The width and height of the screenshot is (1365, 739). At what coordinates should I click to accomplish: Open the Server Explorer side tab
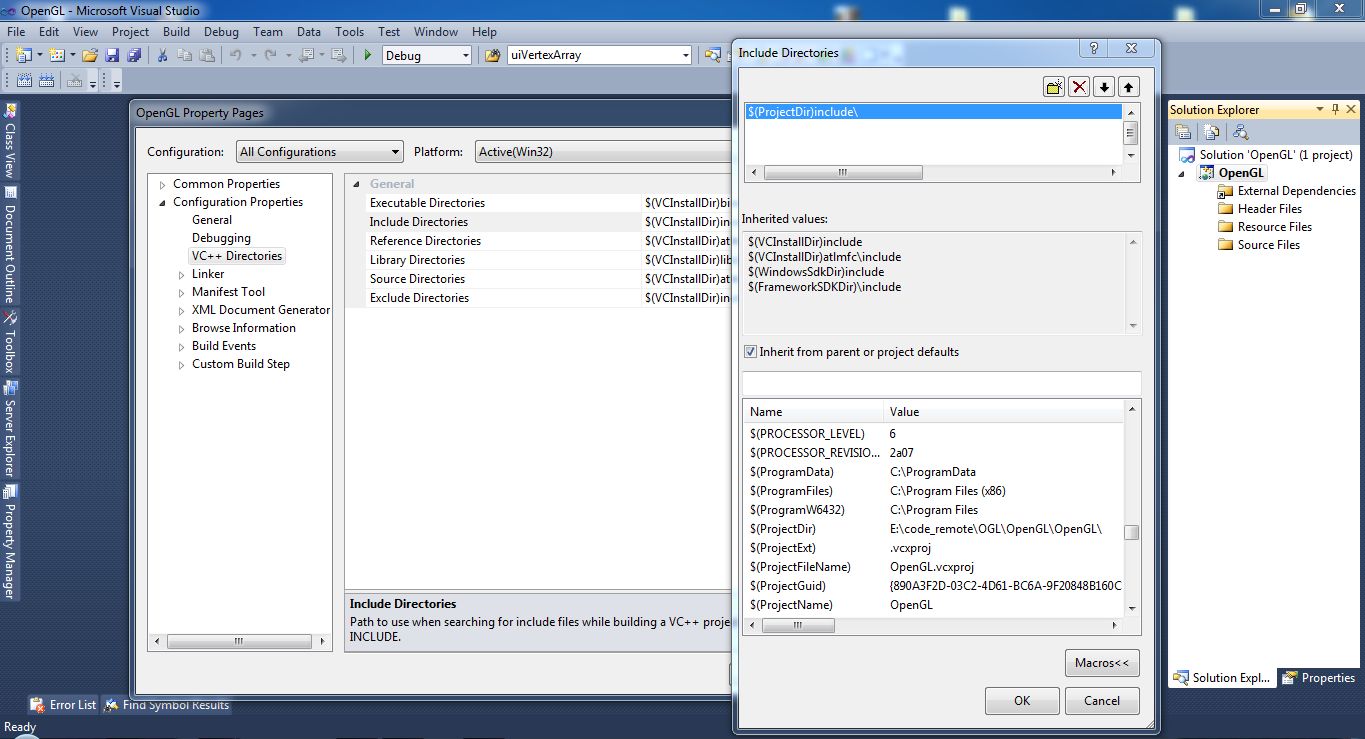coord(10,430)
